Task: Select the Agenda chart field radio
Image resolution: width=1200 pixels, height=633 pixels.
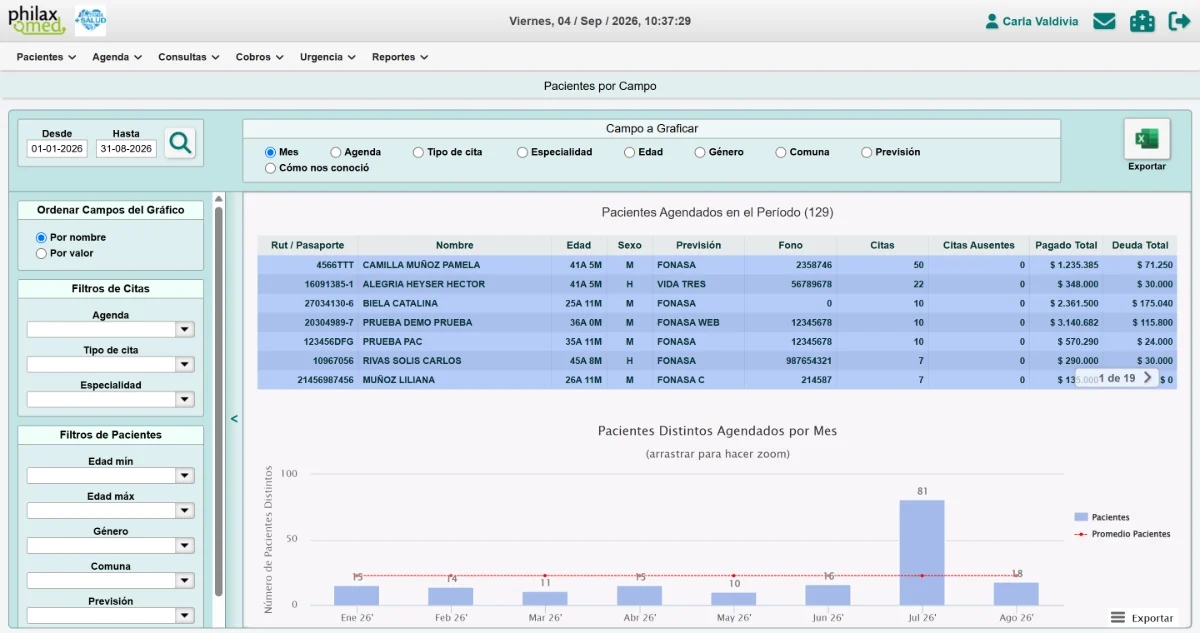Action: point(336,152)
